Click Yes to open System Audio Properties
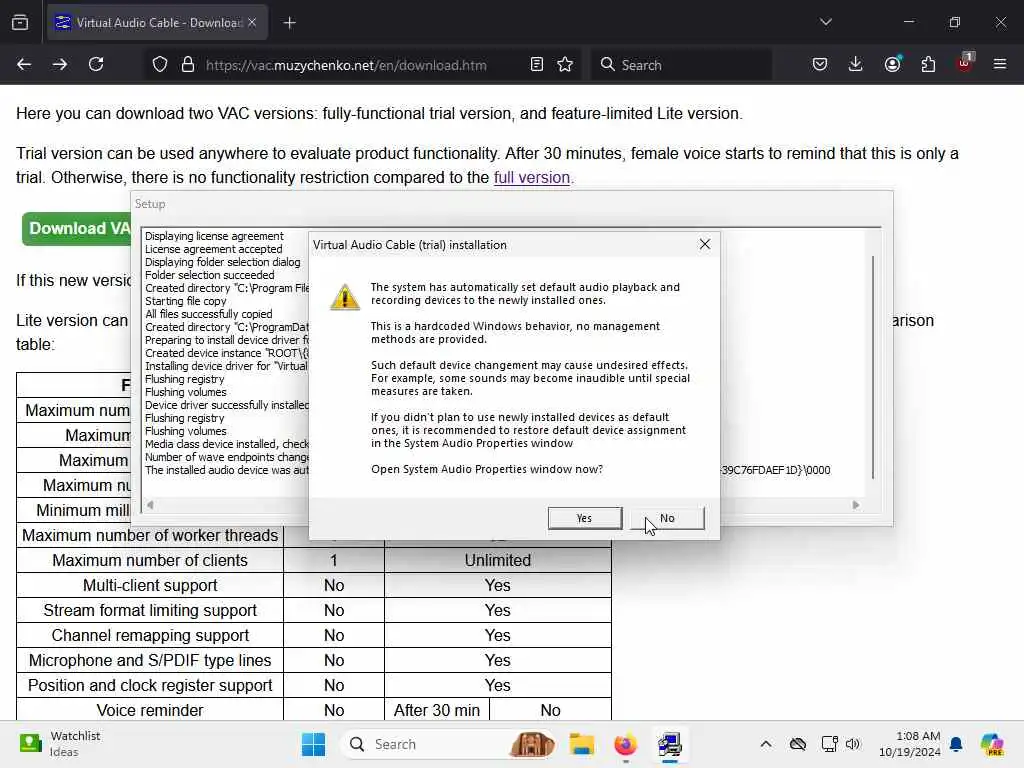This screenshot has width=1024, height=768. click(584, 518)
